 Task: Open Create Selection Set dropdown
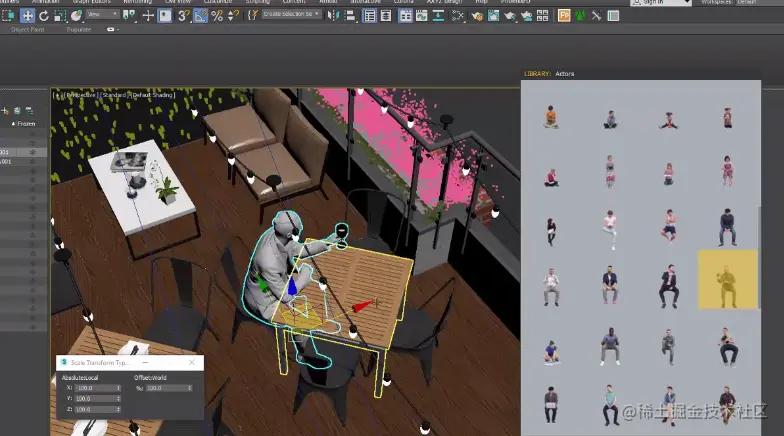click(291, 14)
